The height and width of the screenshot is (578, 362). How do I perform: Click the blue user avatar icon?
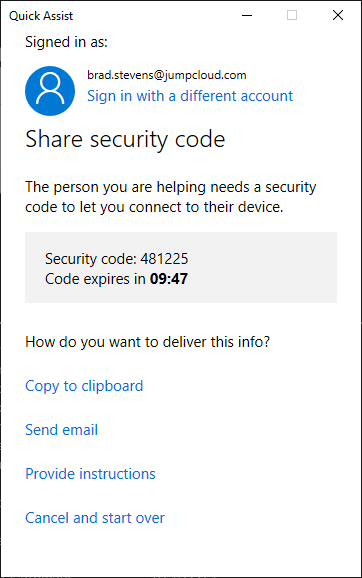coord(50,91)
